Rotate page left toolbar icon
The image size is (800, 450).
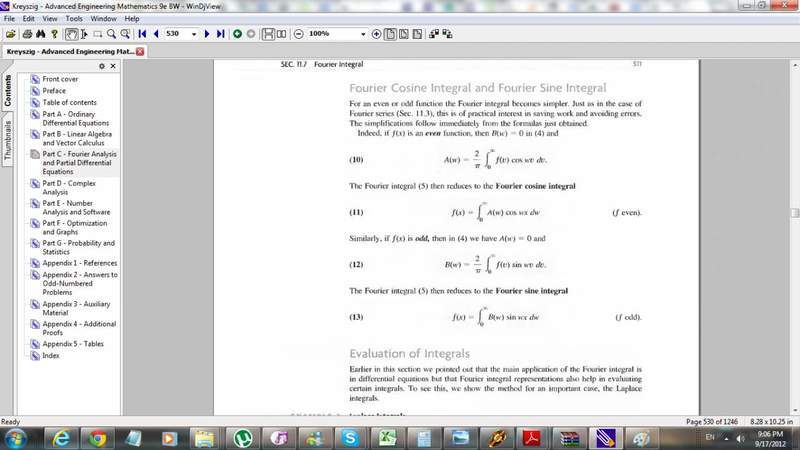click(434, 34)
